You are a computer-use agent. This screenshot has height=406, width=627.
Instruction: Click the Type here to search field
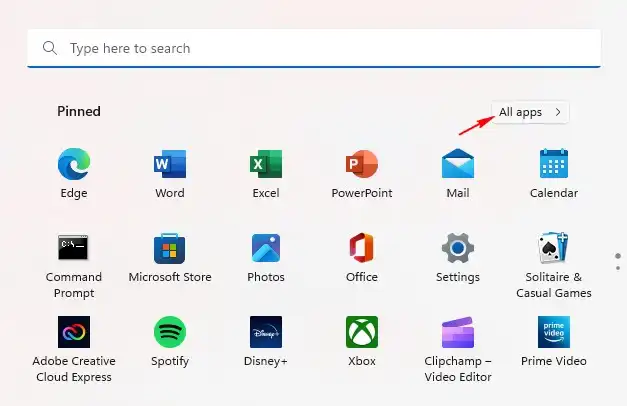[x=314, y=48]
